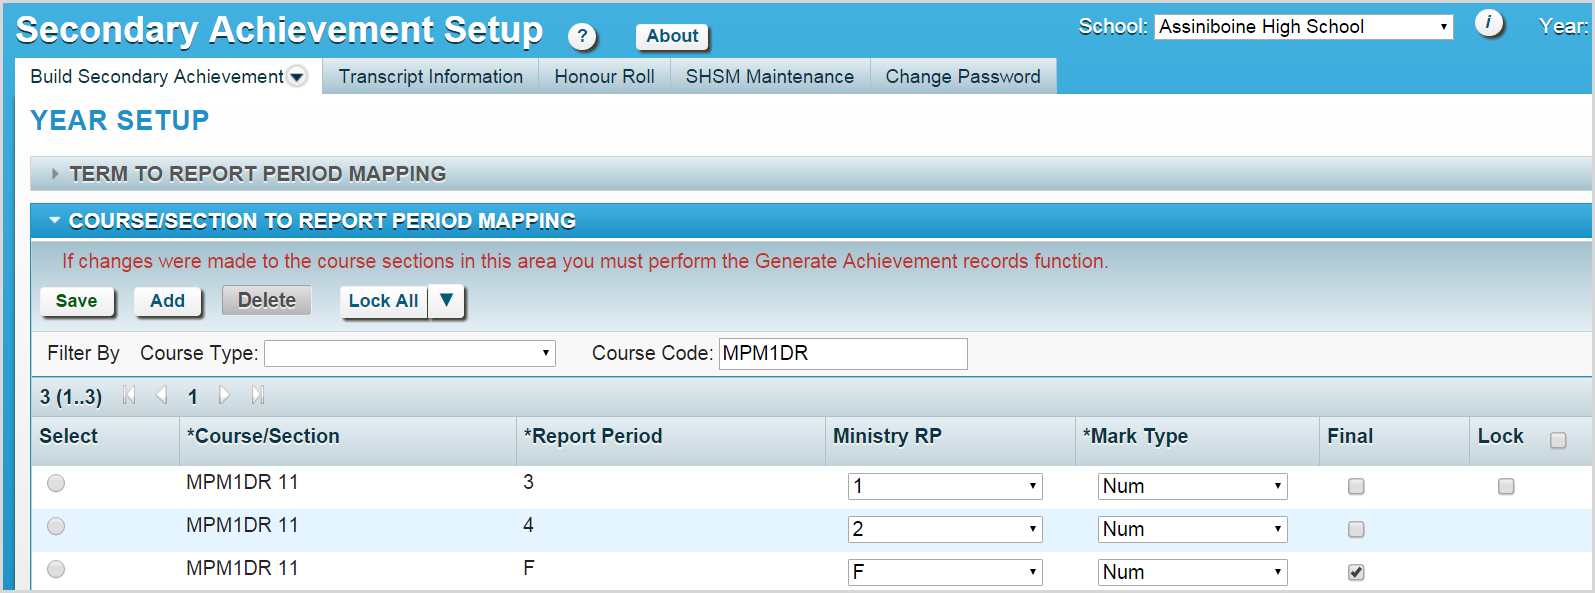Click the round info icon beside School
Screen dimensions: 1595x593
1488,24
